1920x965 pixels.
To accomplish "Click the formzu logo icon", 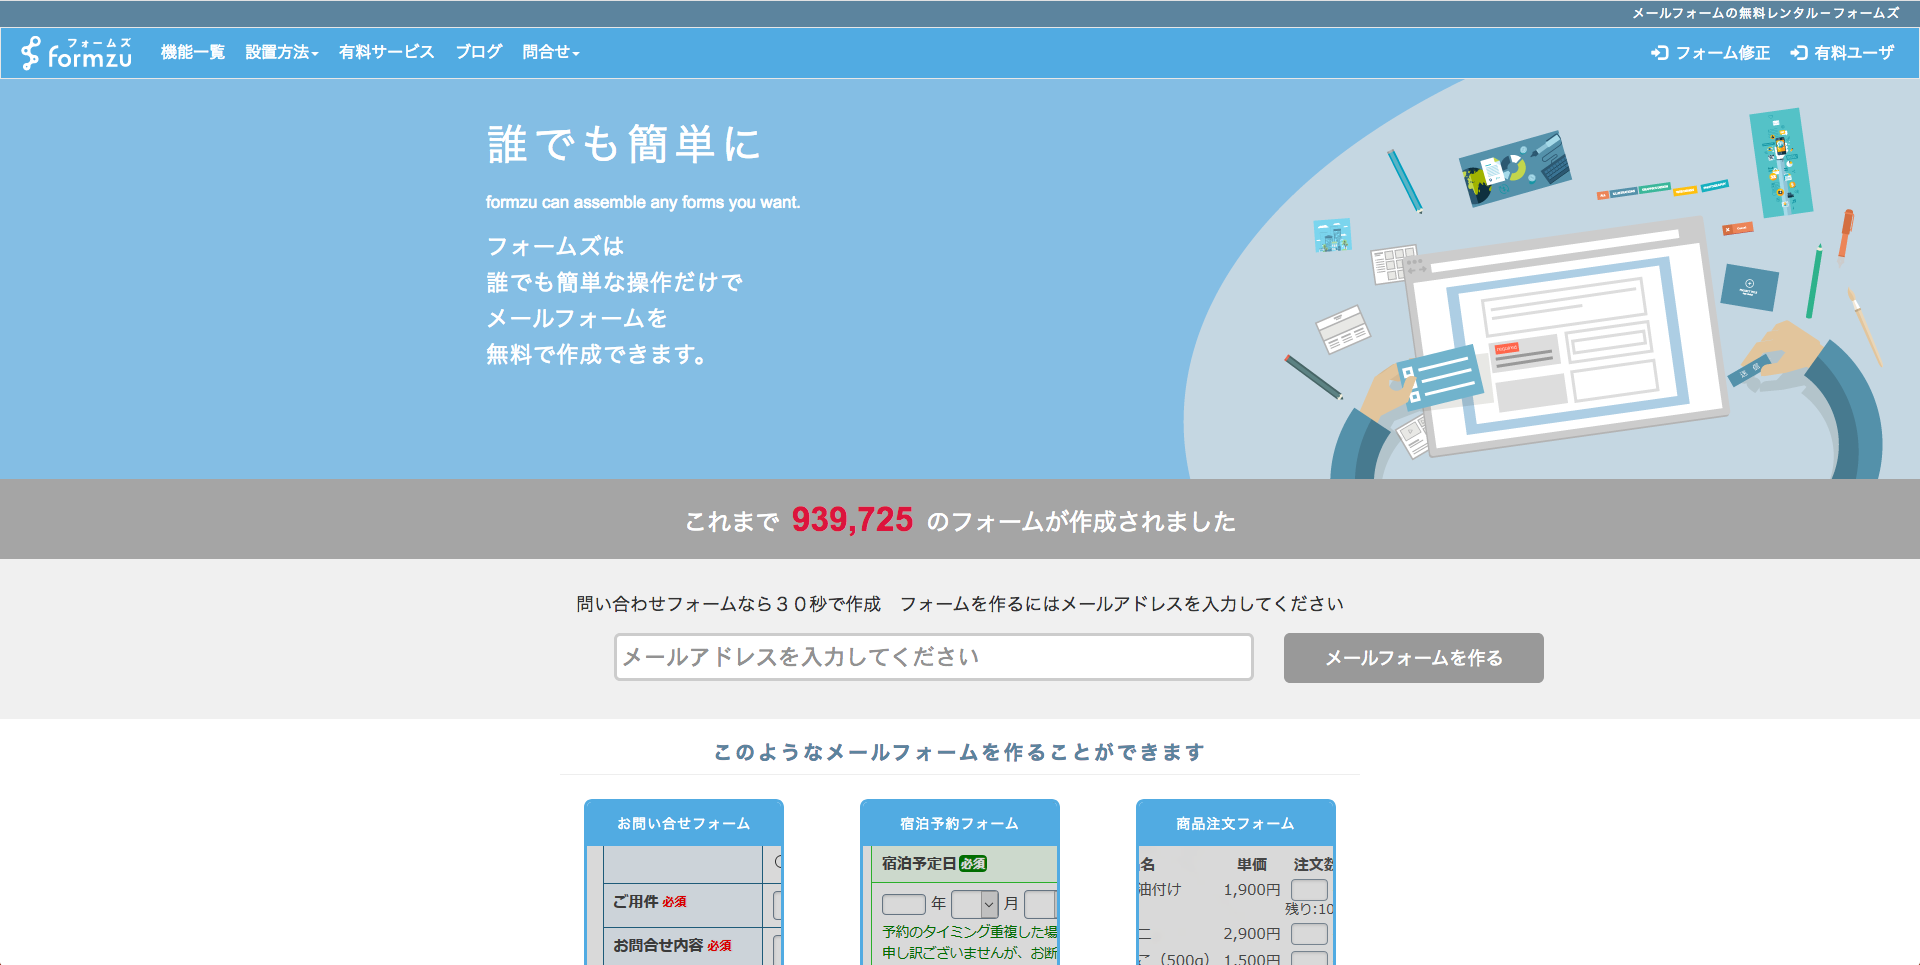I will click(x=30, y=52).
